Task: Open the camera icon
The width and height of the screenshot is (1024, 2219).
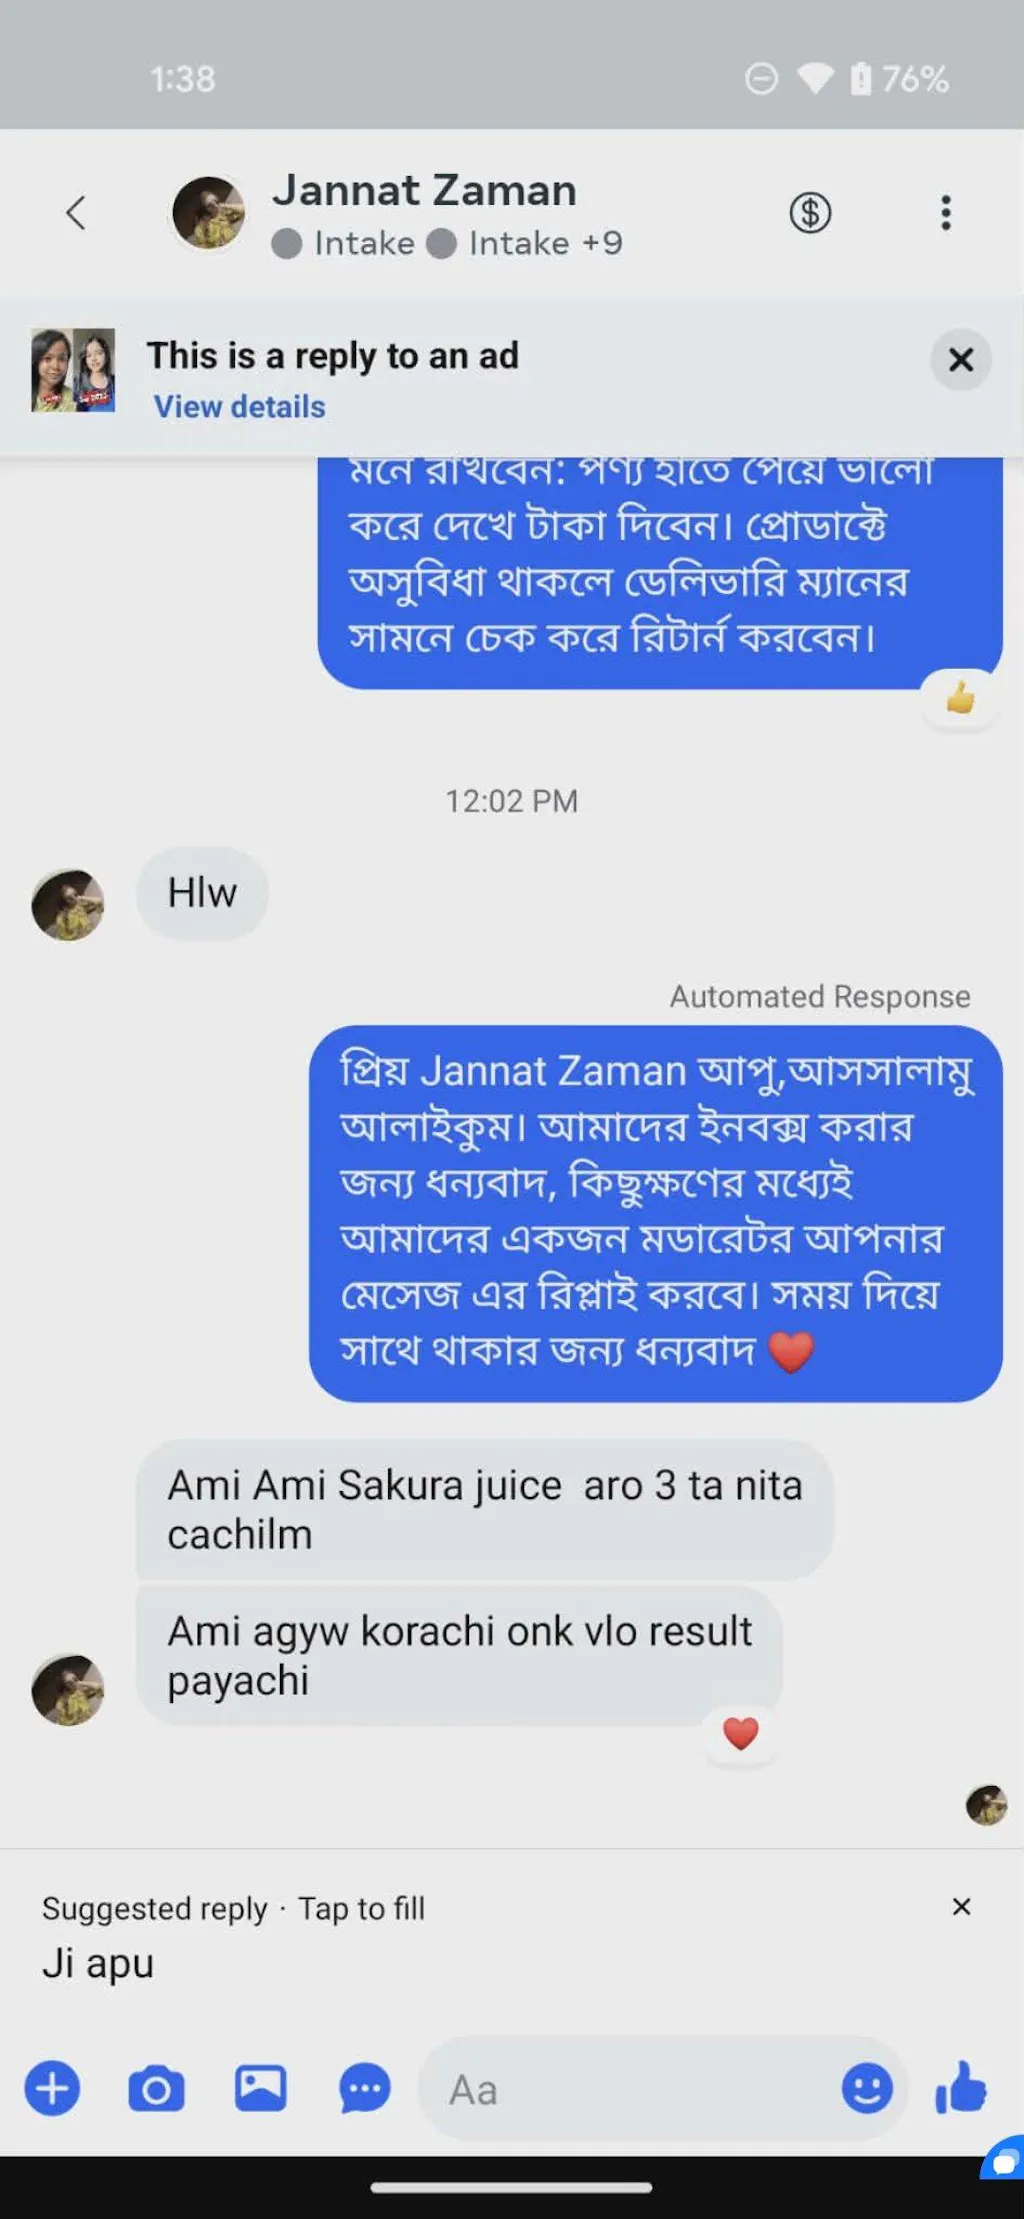Action: [156, 2088]
